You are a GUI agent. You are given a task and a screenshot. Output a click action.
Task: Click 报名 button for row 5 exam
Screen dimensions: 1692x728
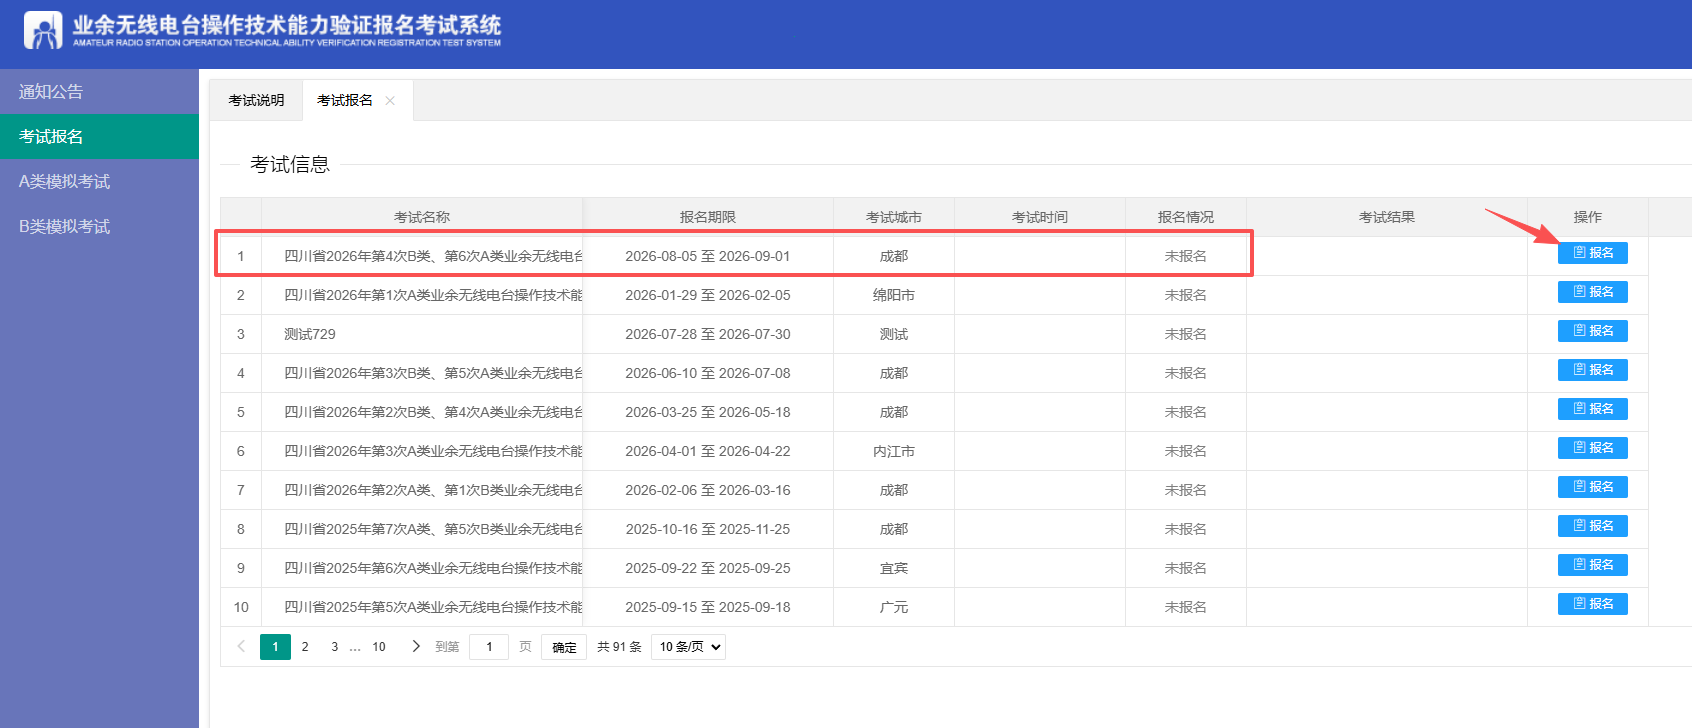pyautogui.click(x=1592, y=409)
